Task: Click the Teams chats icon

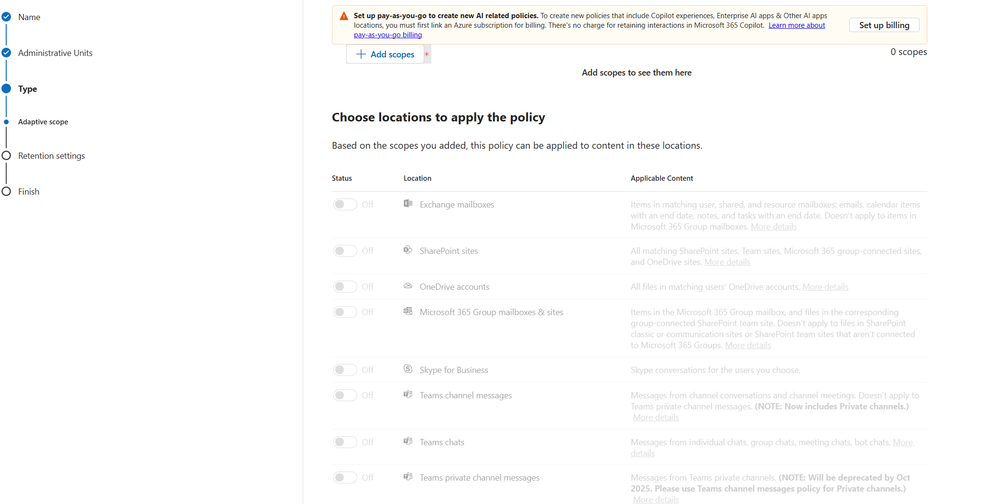Action: point(408,441)
